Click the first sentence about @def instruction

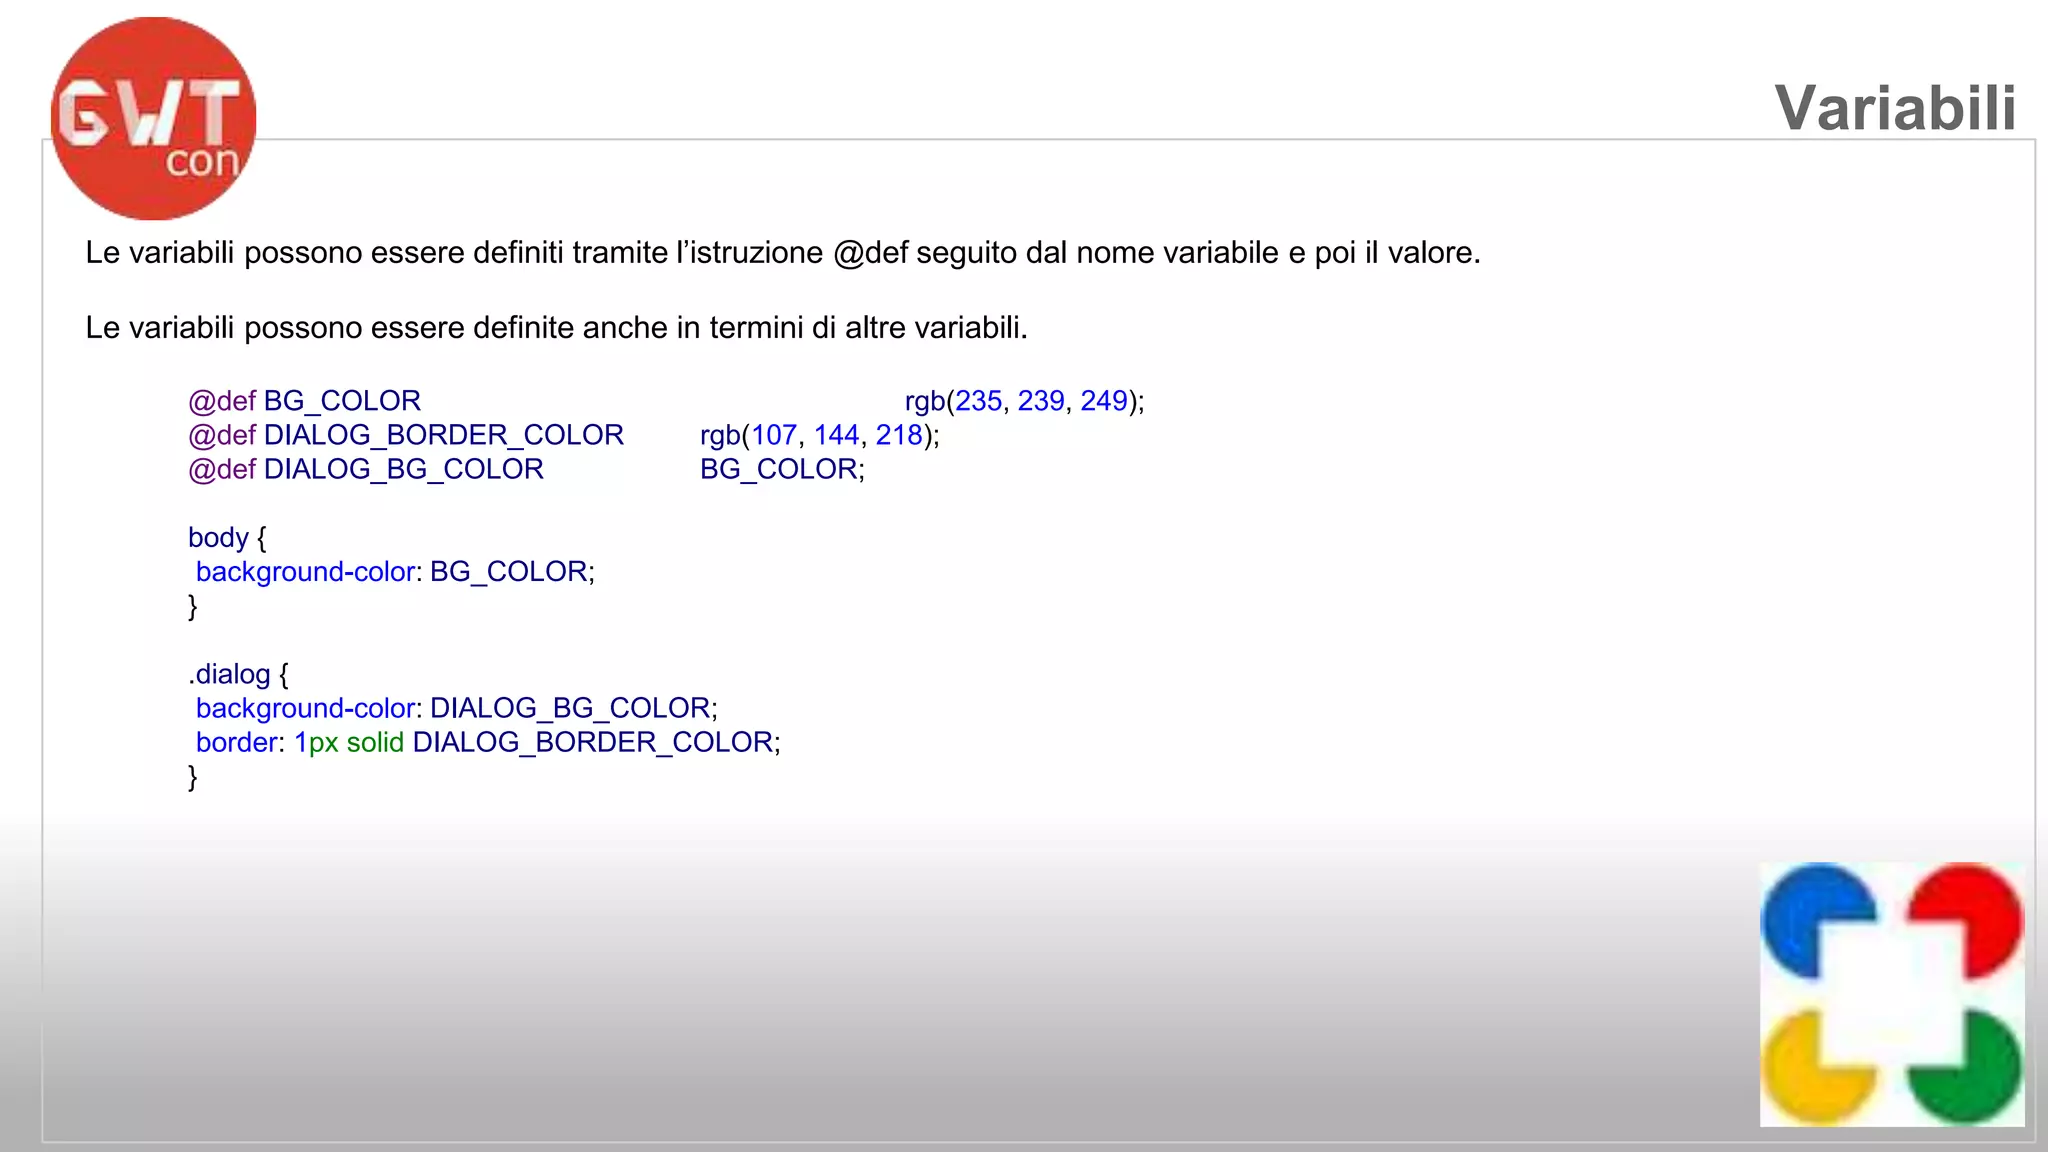point(782,253)
